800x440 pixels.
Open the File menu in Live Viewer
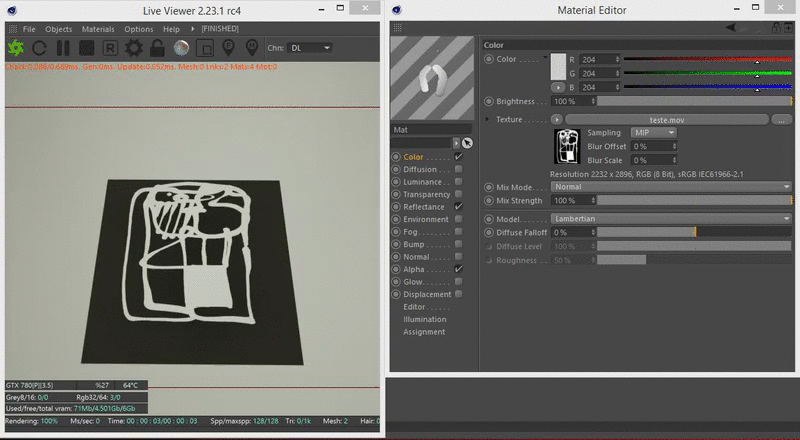[29, 29]
